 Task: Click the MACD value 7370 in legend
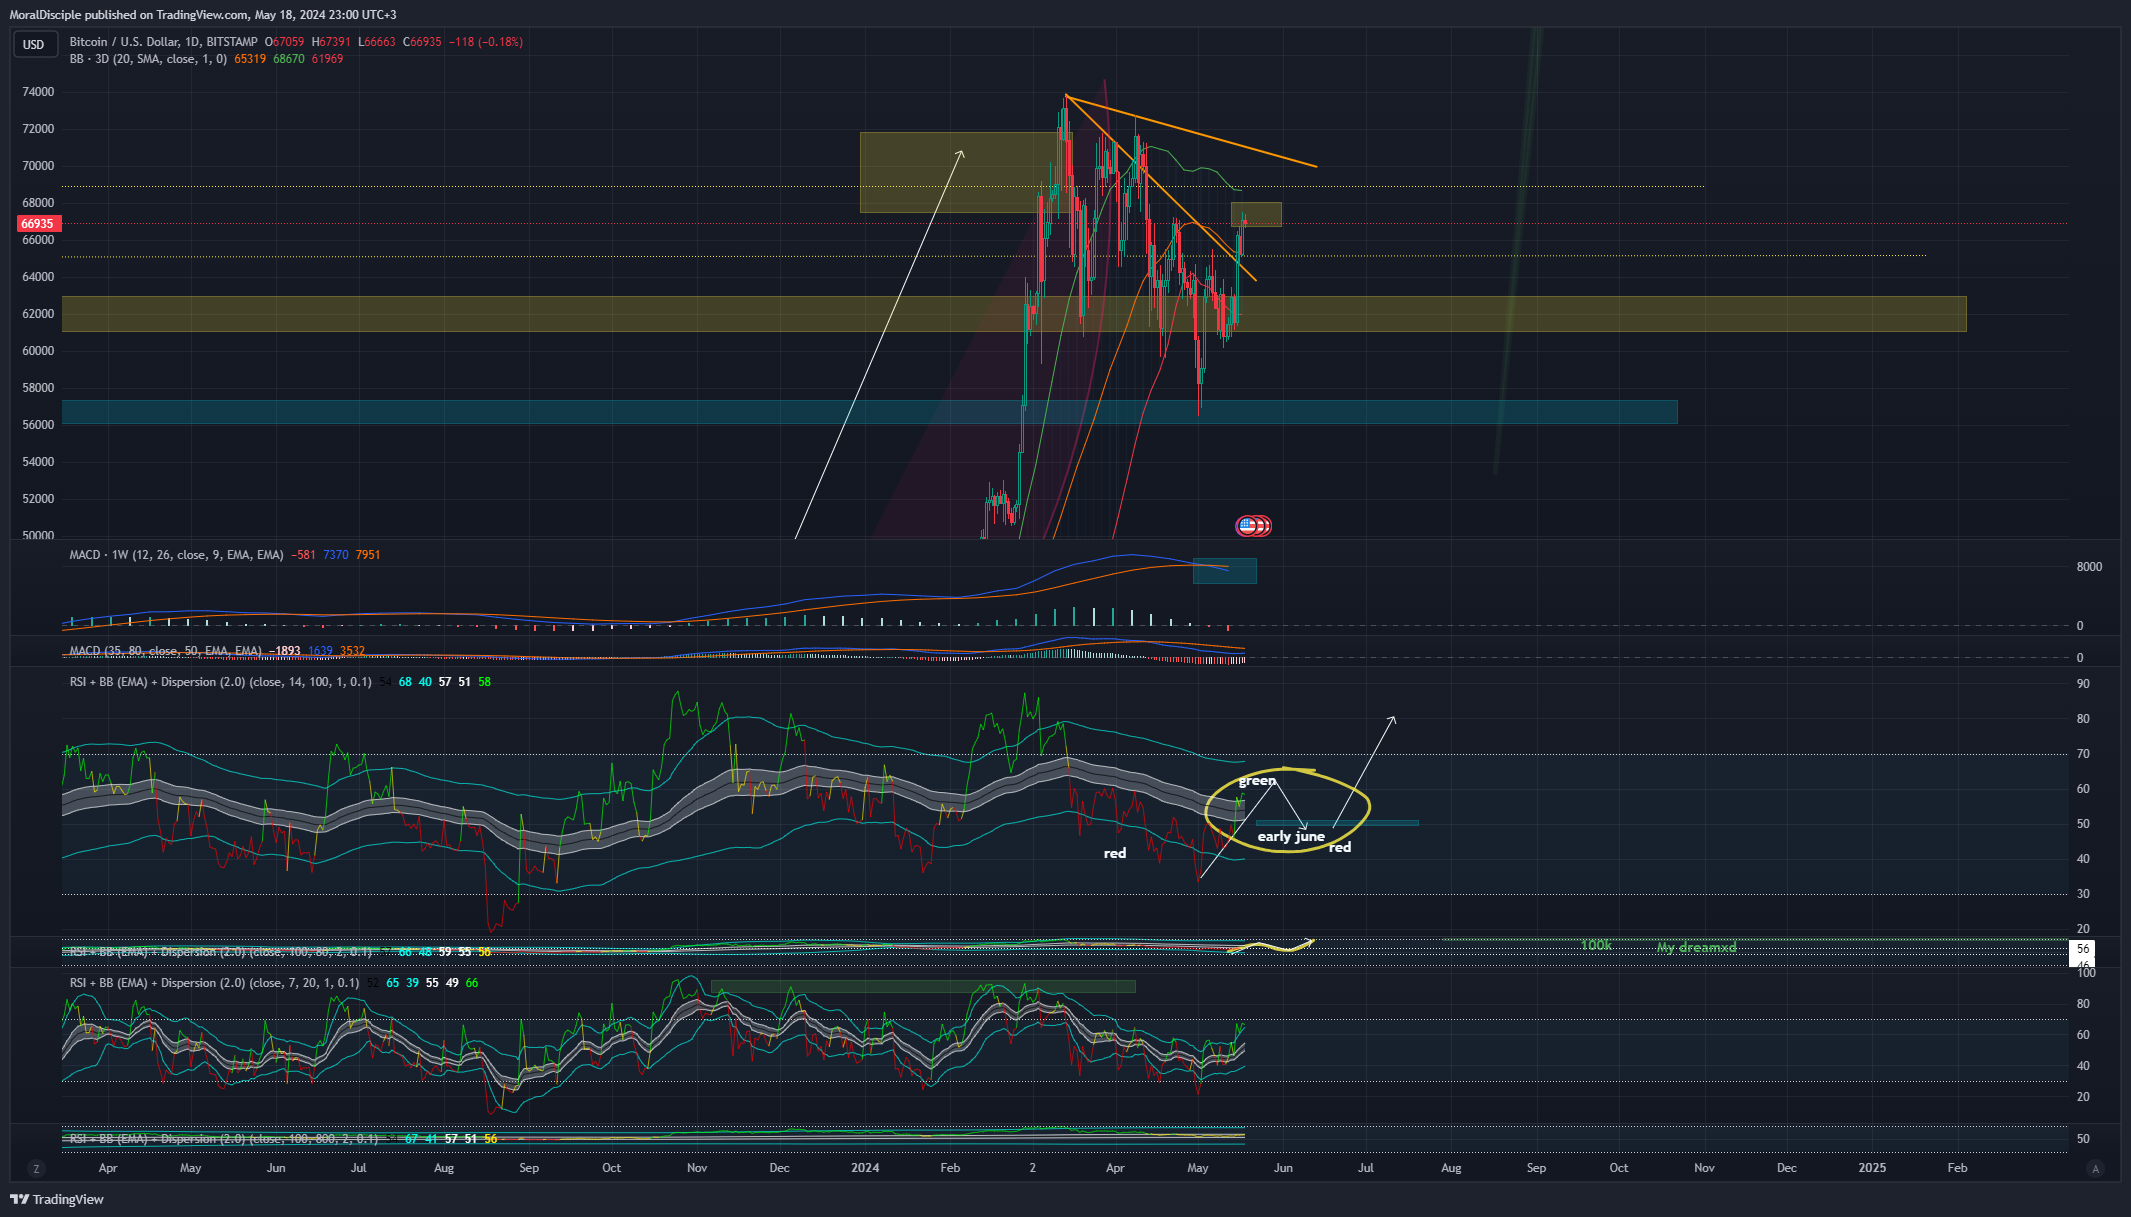click(336, 555)
